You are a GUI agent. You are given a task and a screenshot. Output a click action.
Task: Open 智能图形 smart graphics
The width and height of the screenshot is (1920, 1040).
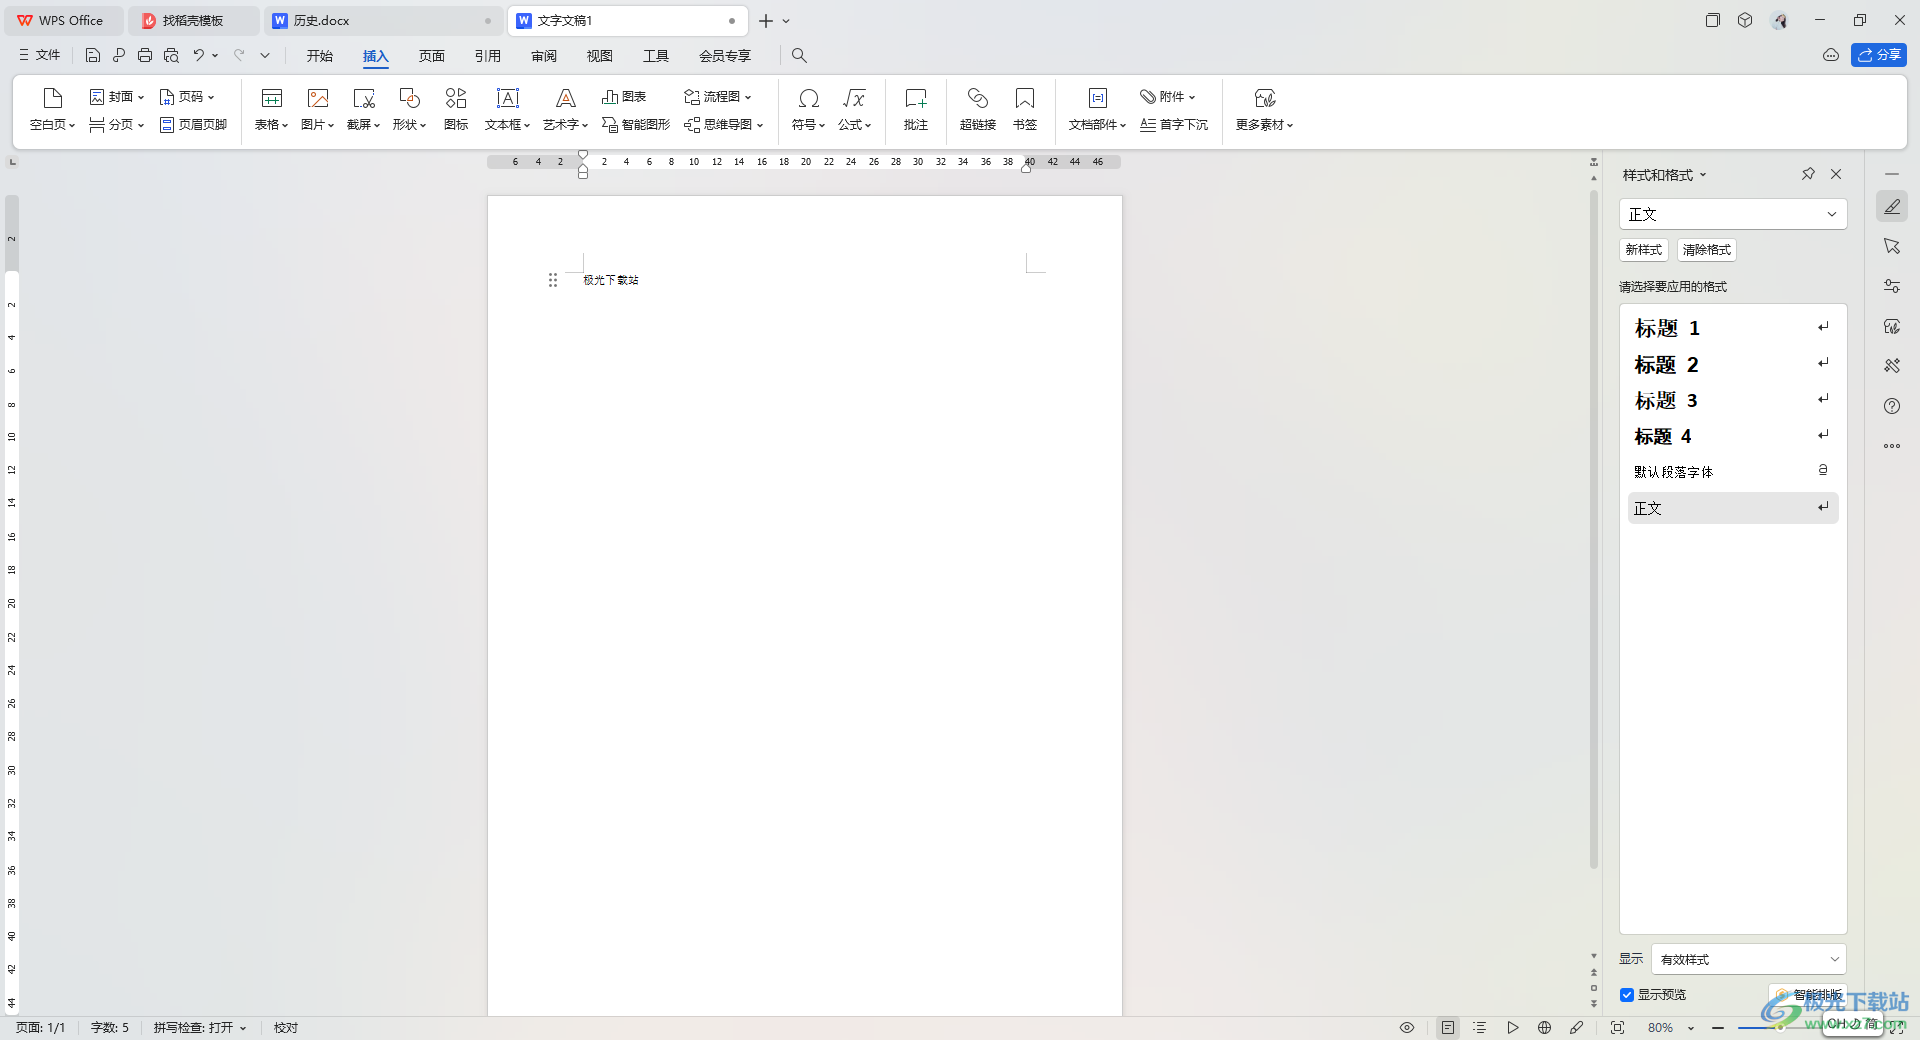click(636, 125)
